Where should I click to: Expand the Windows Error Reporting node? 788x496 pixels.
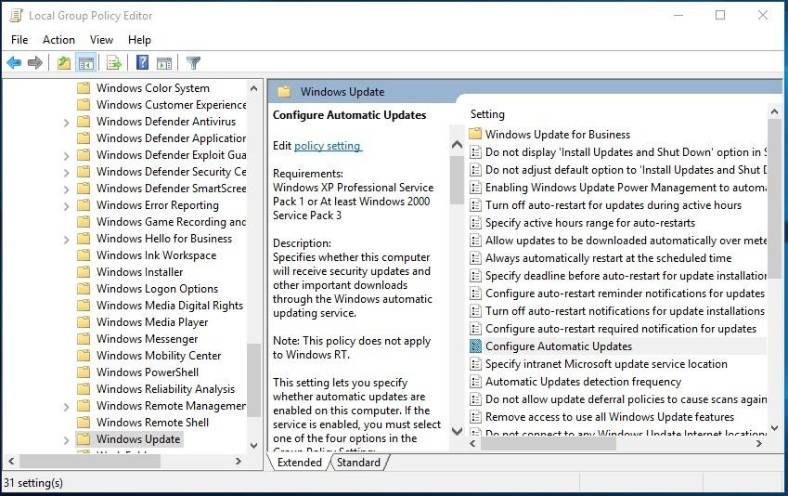[x=66, y=206]
